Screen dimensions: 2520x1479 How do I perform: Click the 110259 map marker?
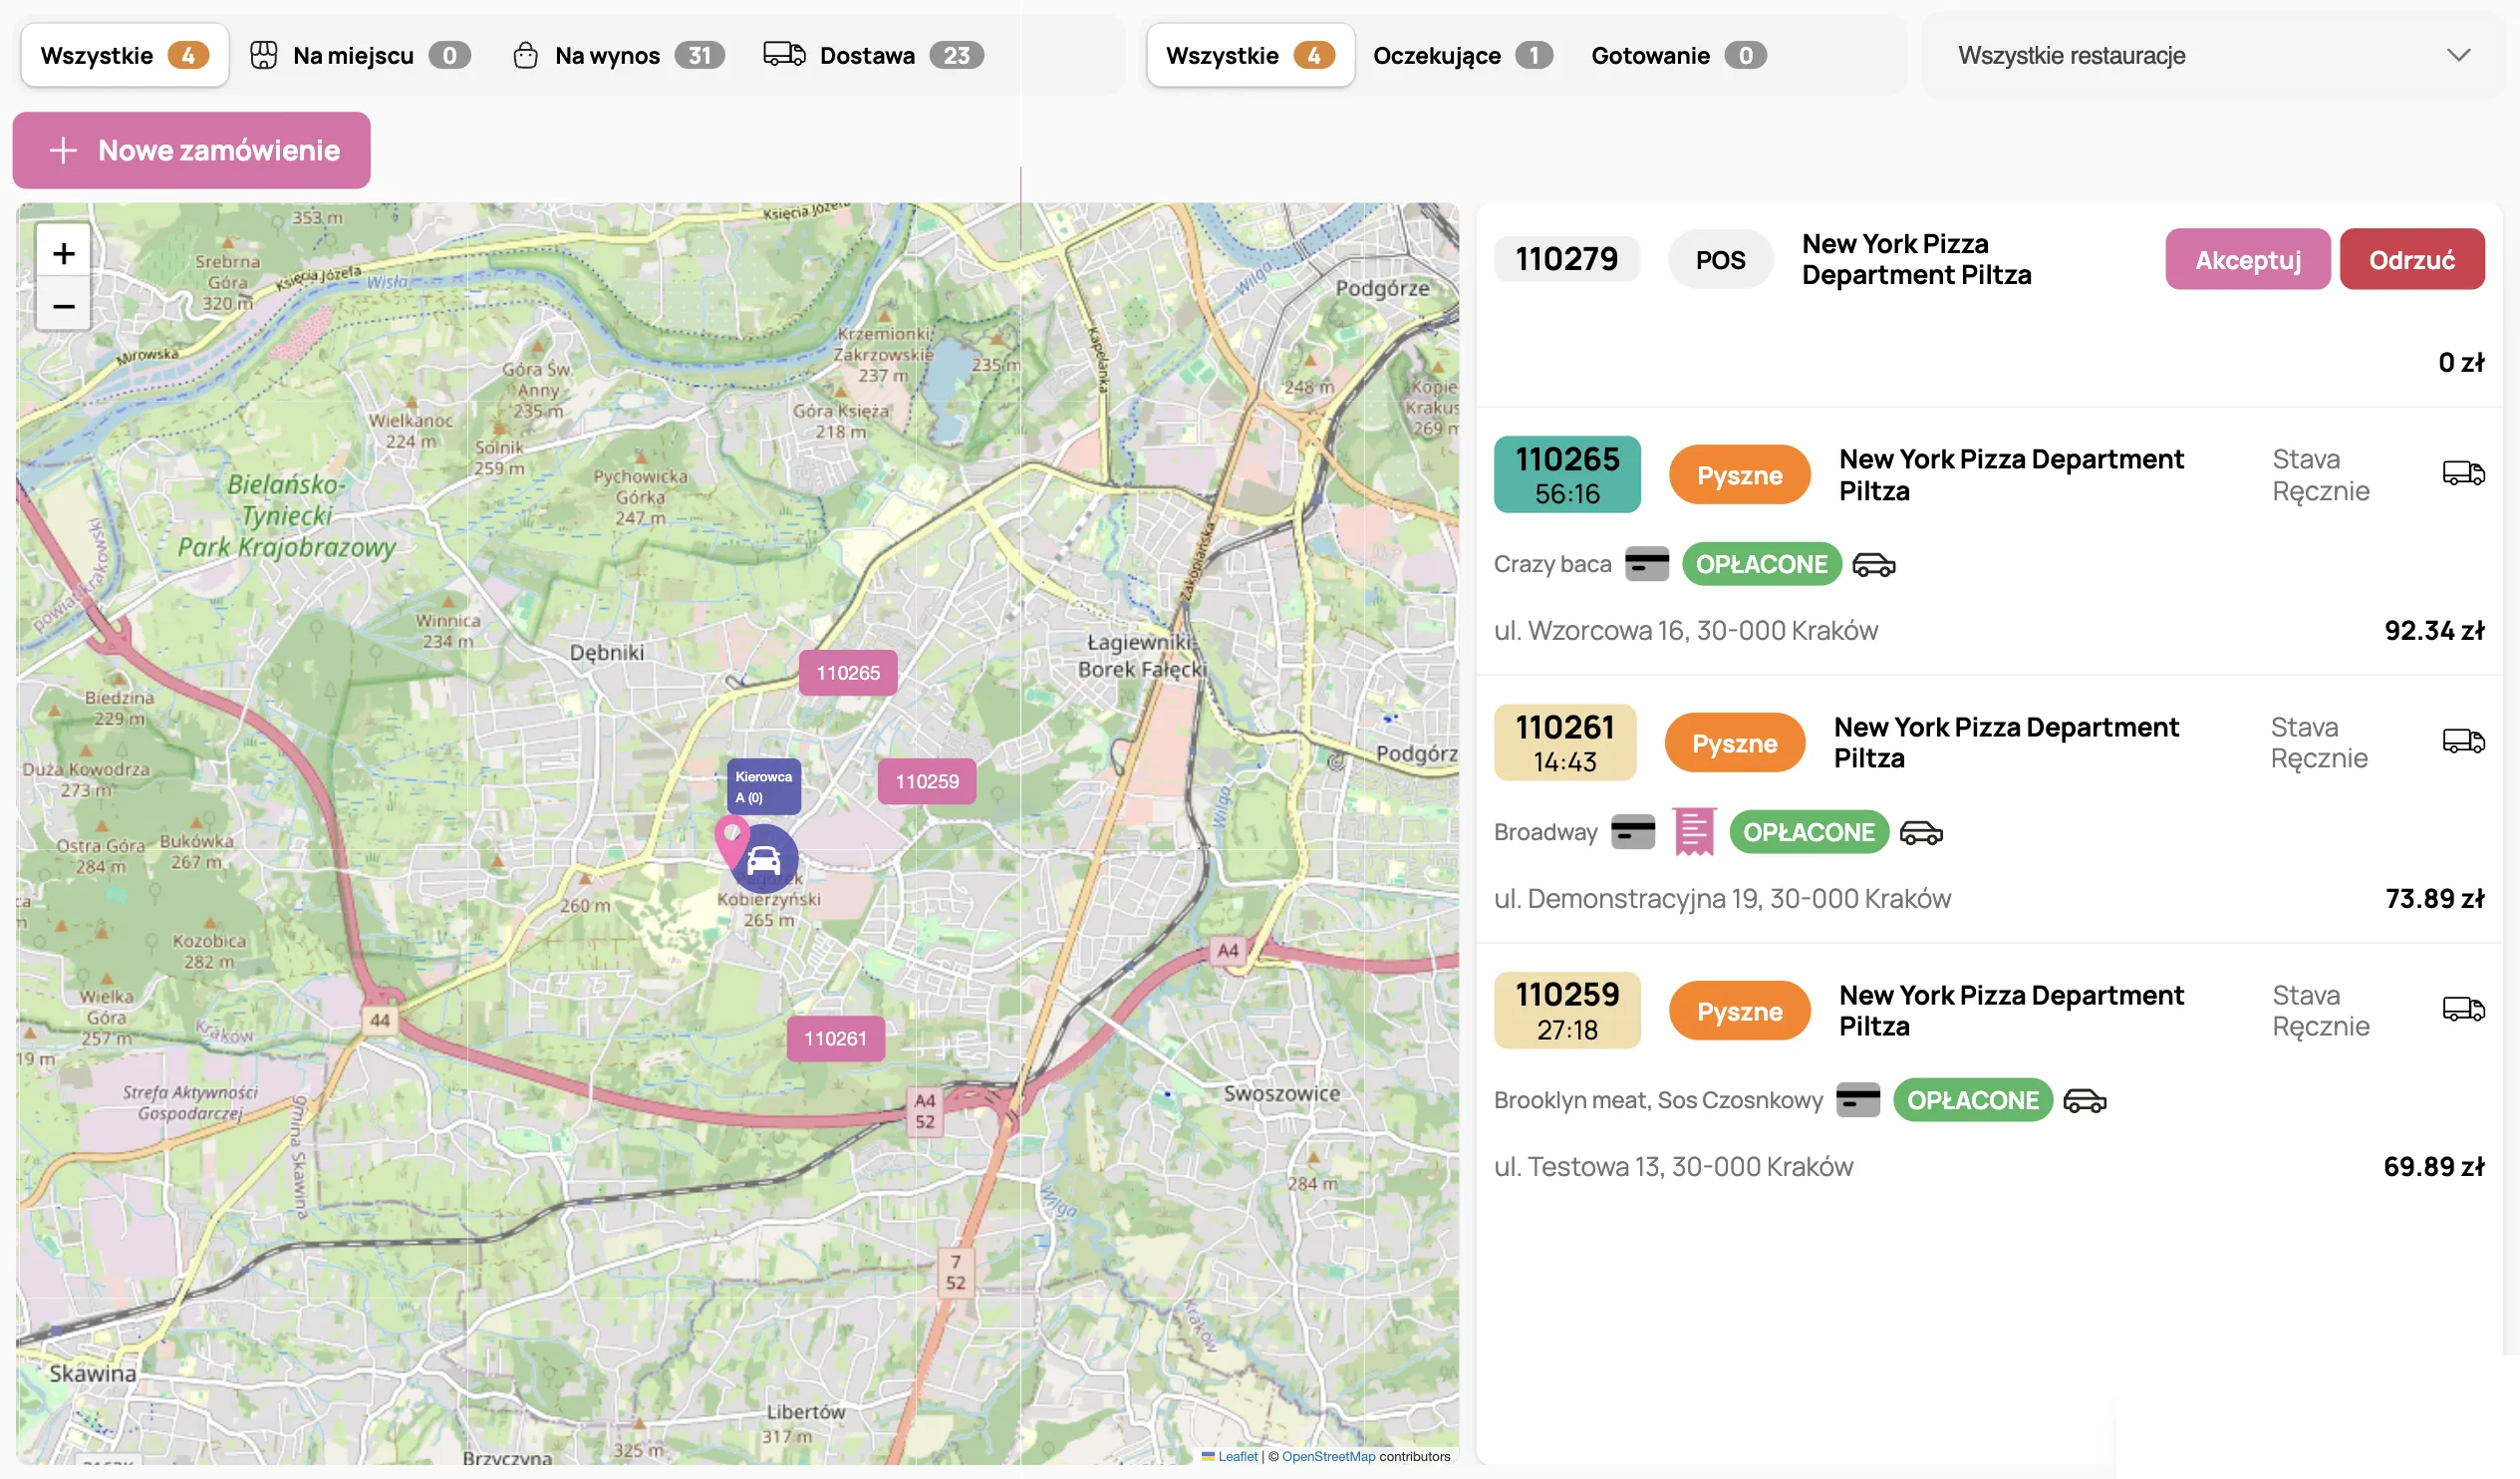click(926, 781)
